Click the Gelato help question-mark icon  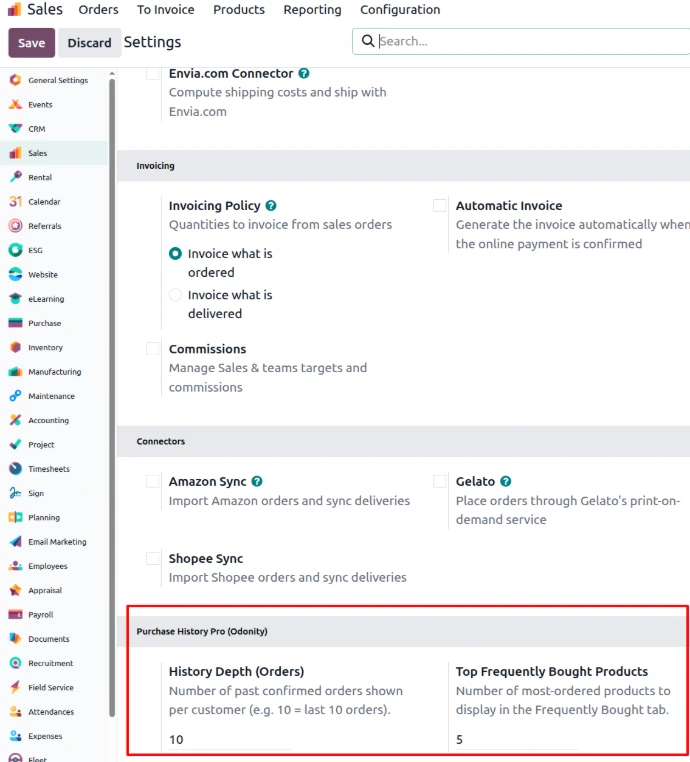[506, 482]
